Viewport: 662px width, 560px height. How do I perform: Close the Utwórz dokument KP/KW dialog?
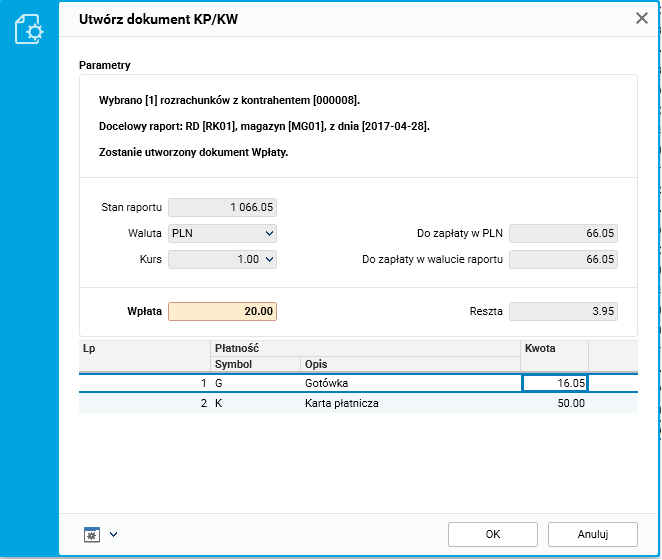click(642, 18)
